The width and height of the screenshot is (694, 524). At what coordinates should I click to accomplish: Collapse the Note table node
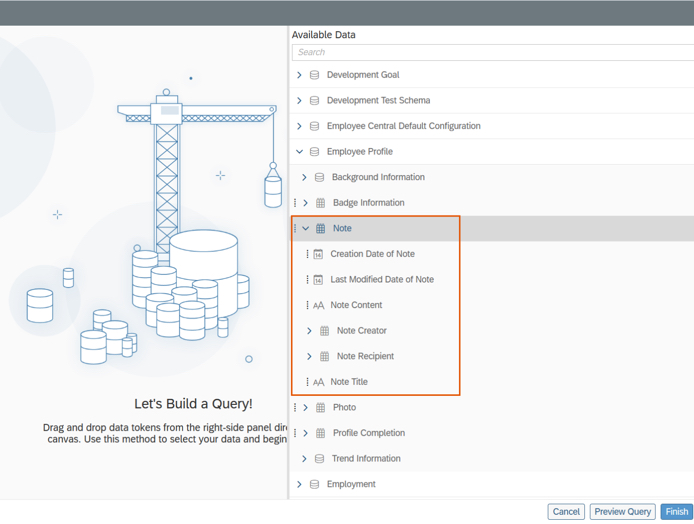point(306,229)
